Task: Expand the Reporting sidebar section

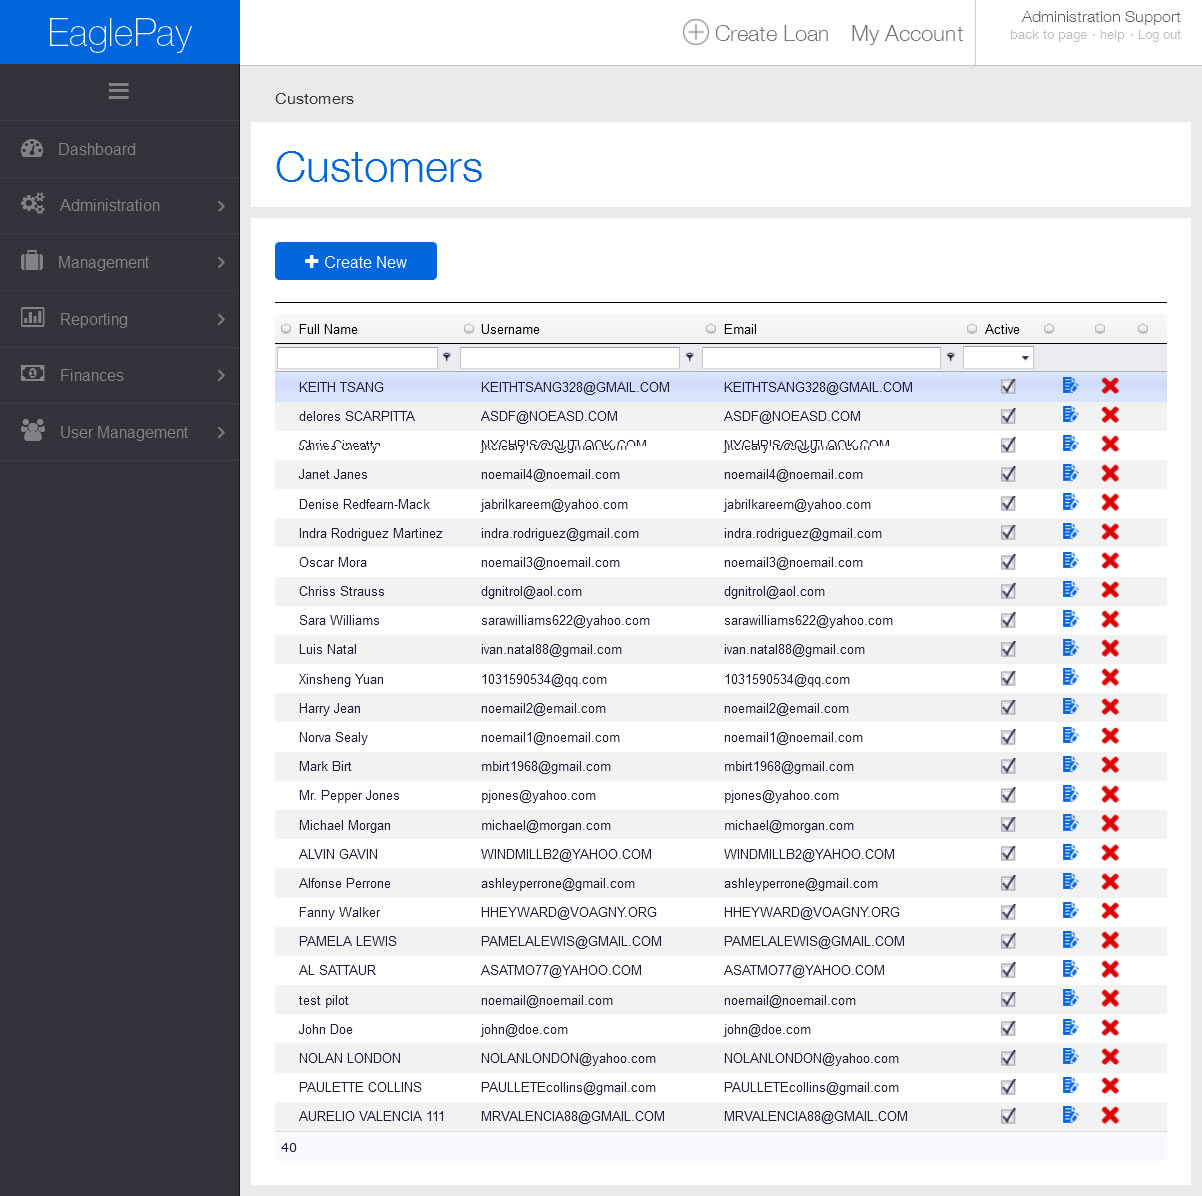Action: point(120,319)
